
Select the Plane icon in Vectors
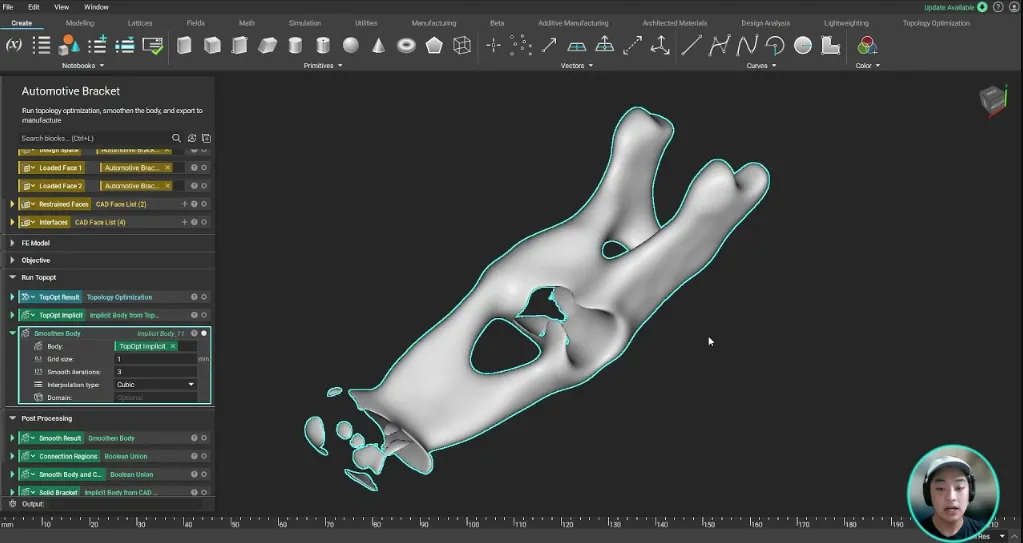(577, 46)
